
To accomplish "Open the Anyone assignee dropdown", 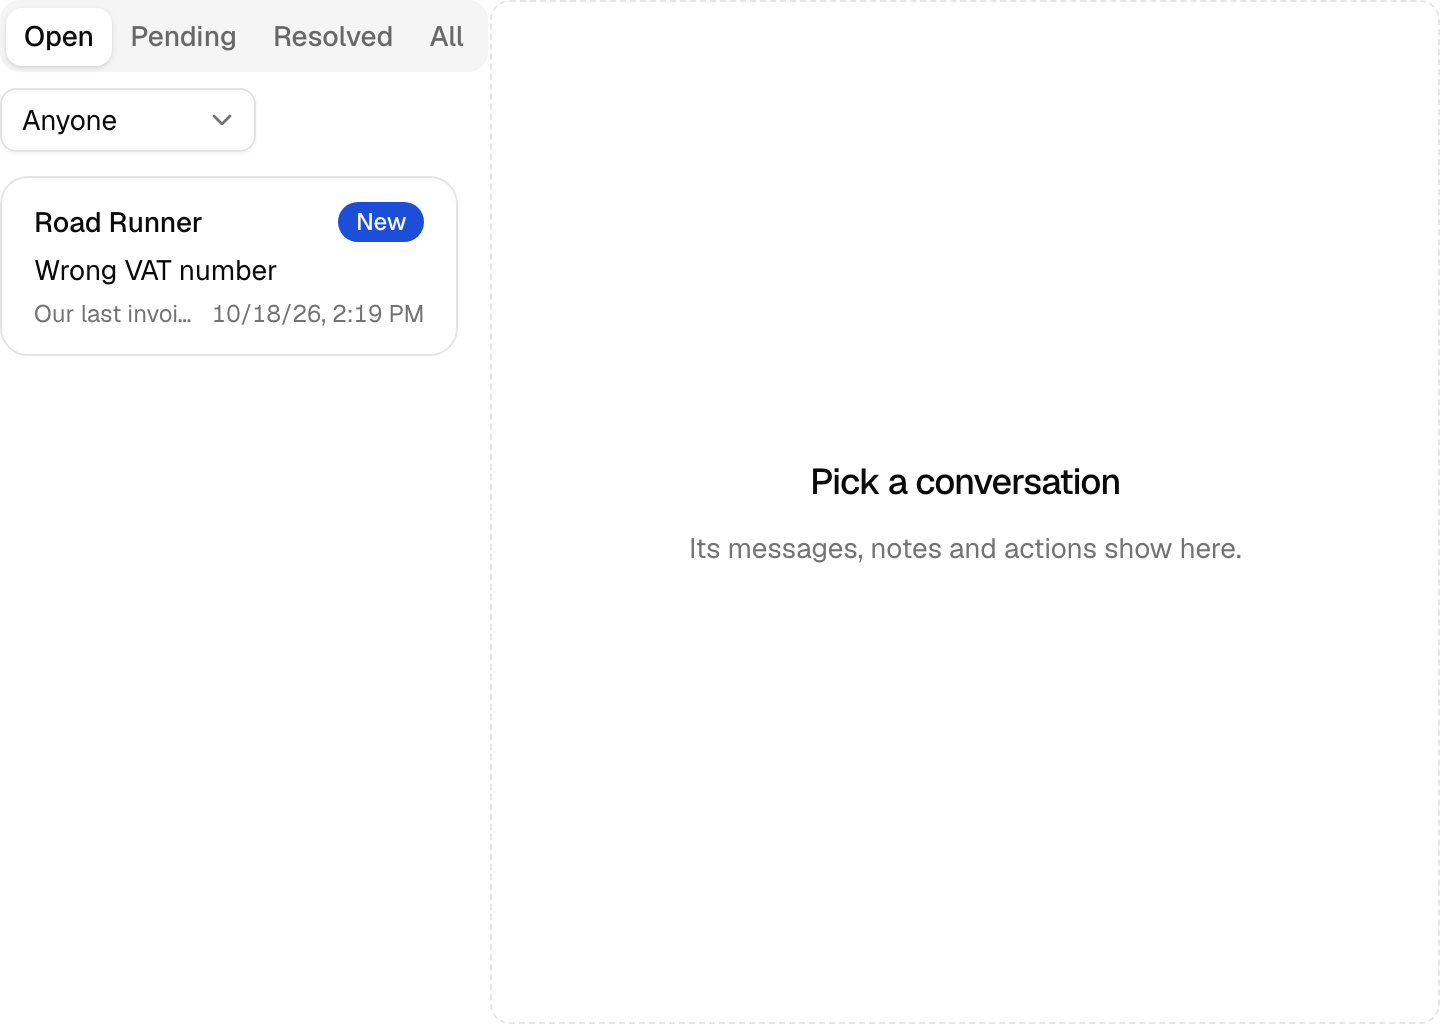I will pos(128,120).
